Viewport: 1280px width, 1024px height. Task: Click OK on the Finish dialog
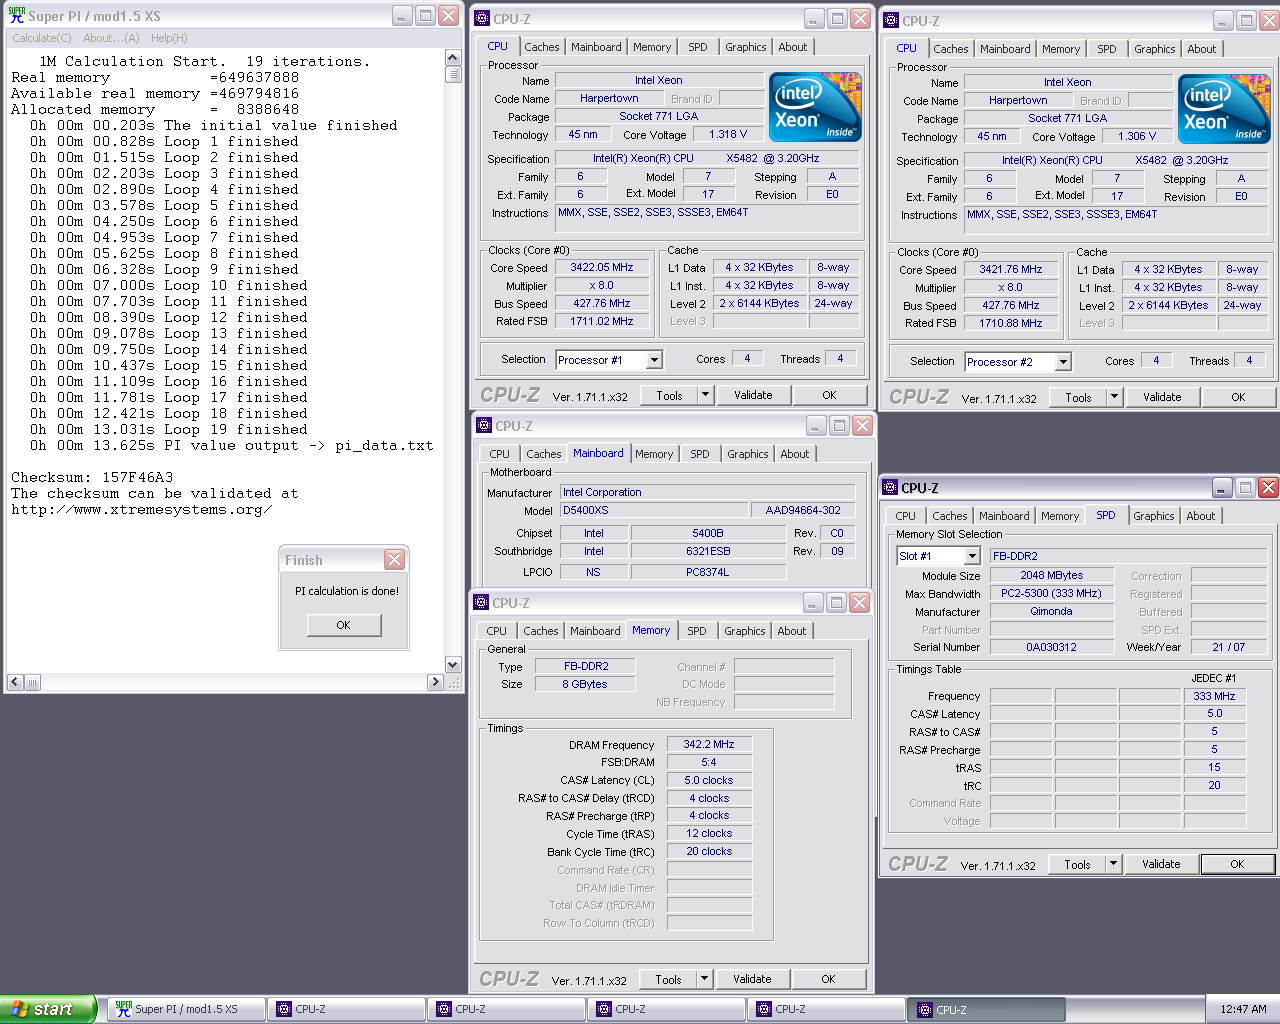[343, 625]
